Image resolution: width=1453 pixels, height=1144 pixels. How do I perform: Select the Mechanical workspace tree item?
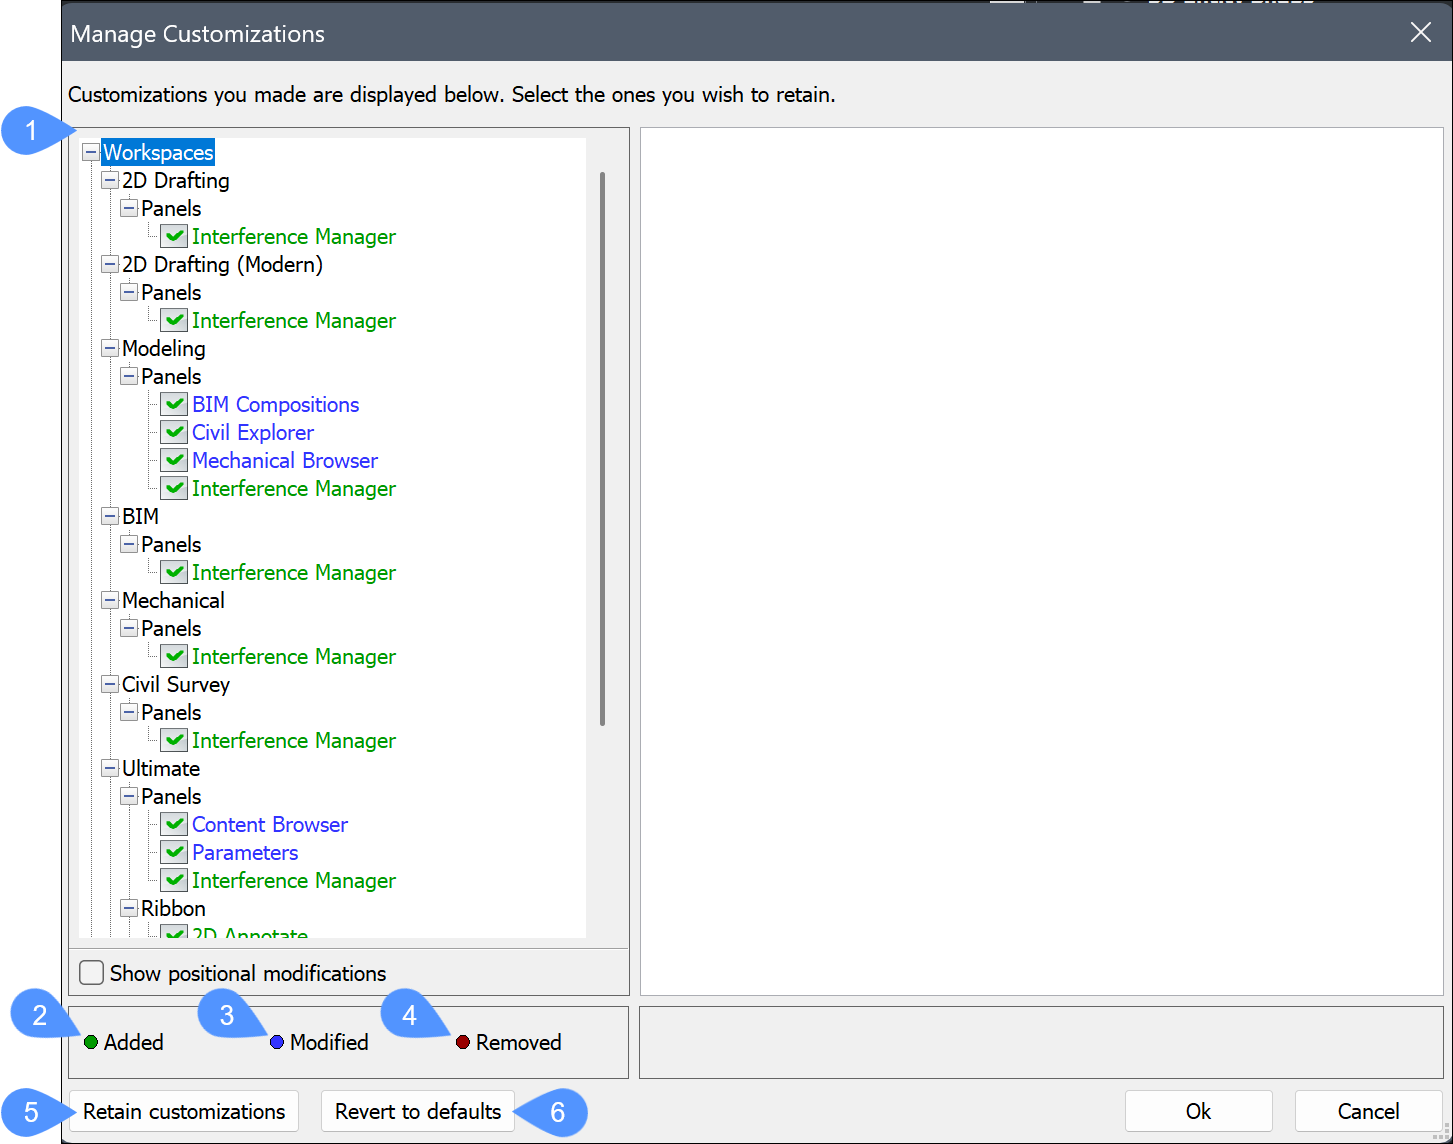(x=173, y=600)
